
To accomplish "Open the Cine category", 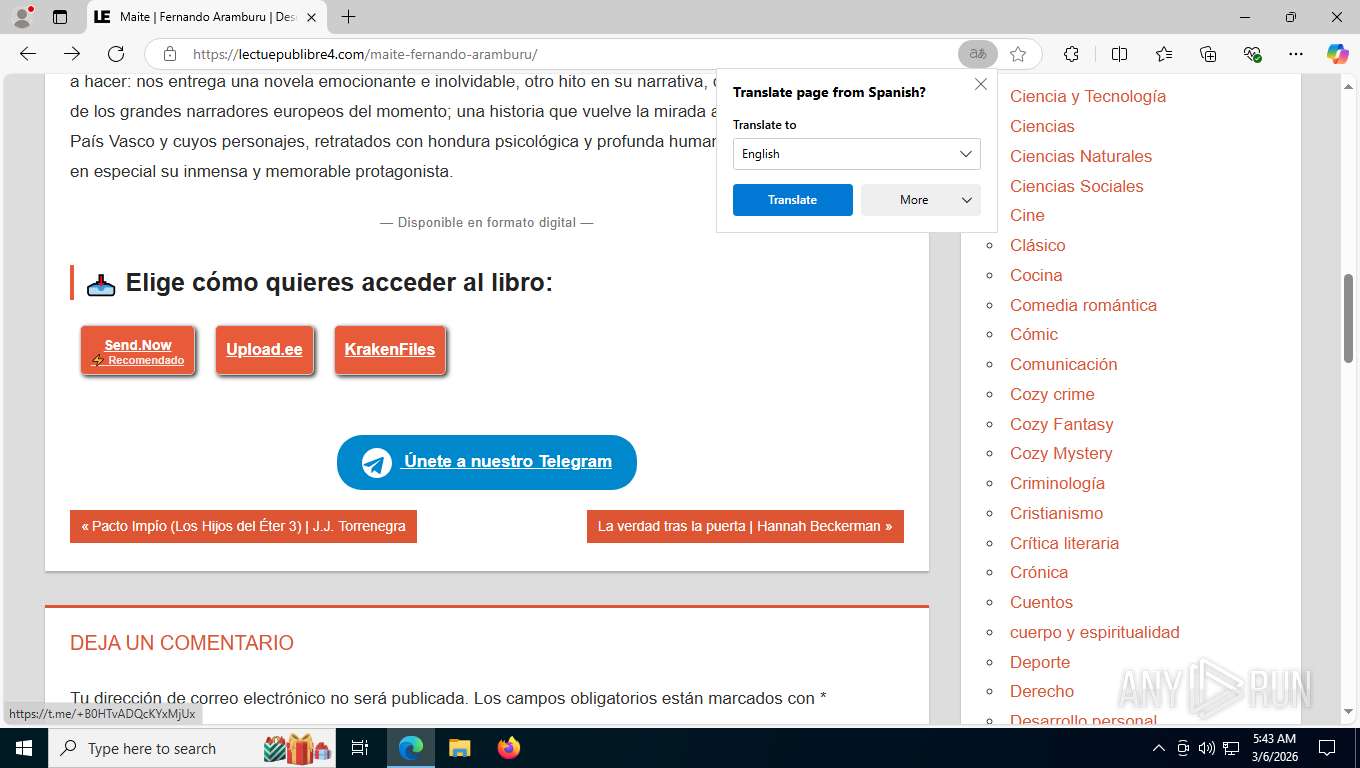I will 1027,215.
